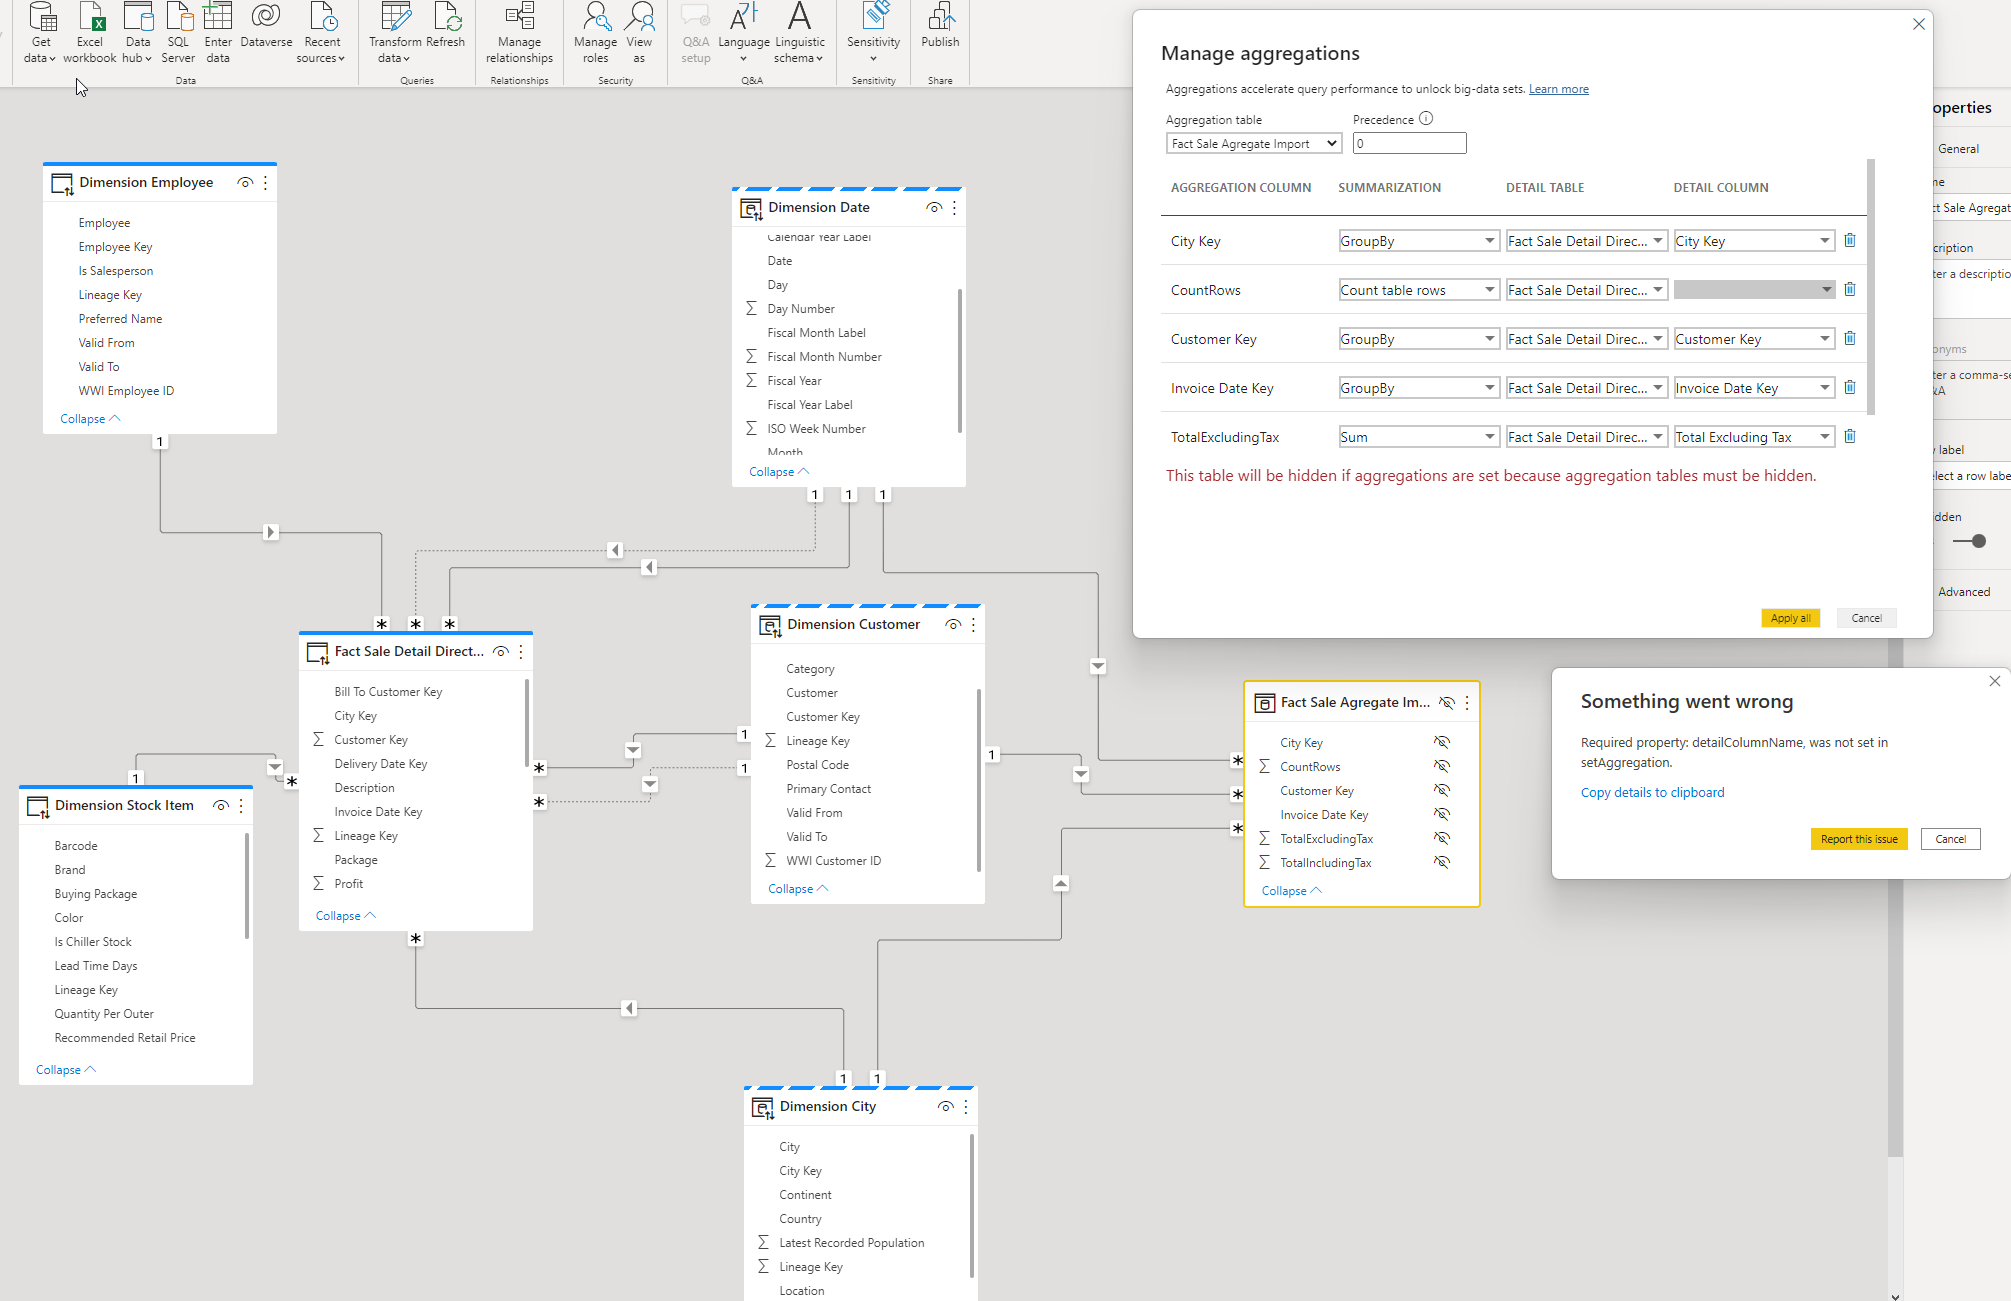Toggle Fact Sale Detail table visibility

[x=501, y=651]
